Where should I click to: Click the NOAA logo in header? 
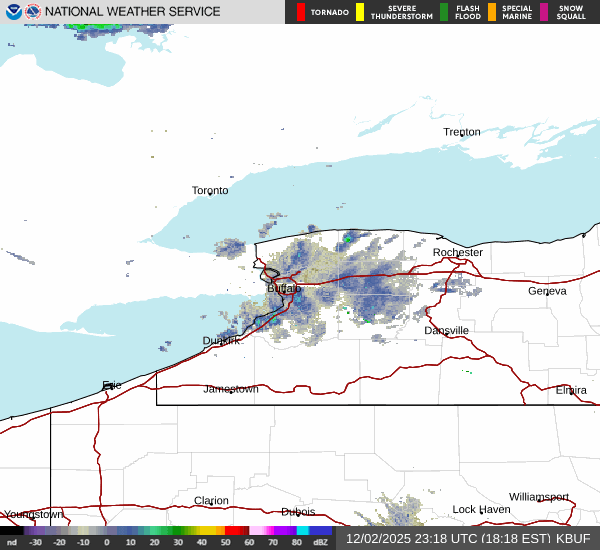point(13,12)
